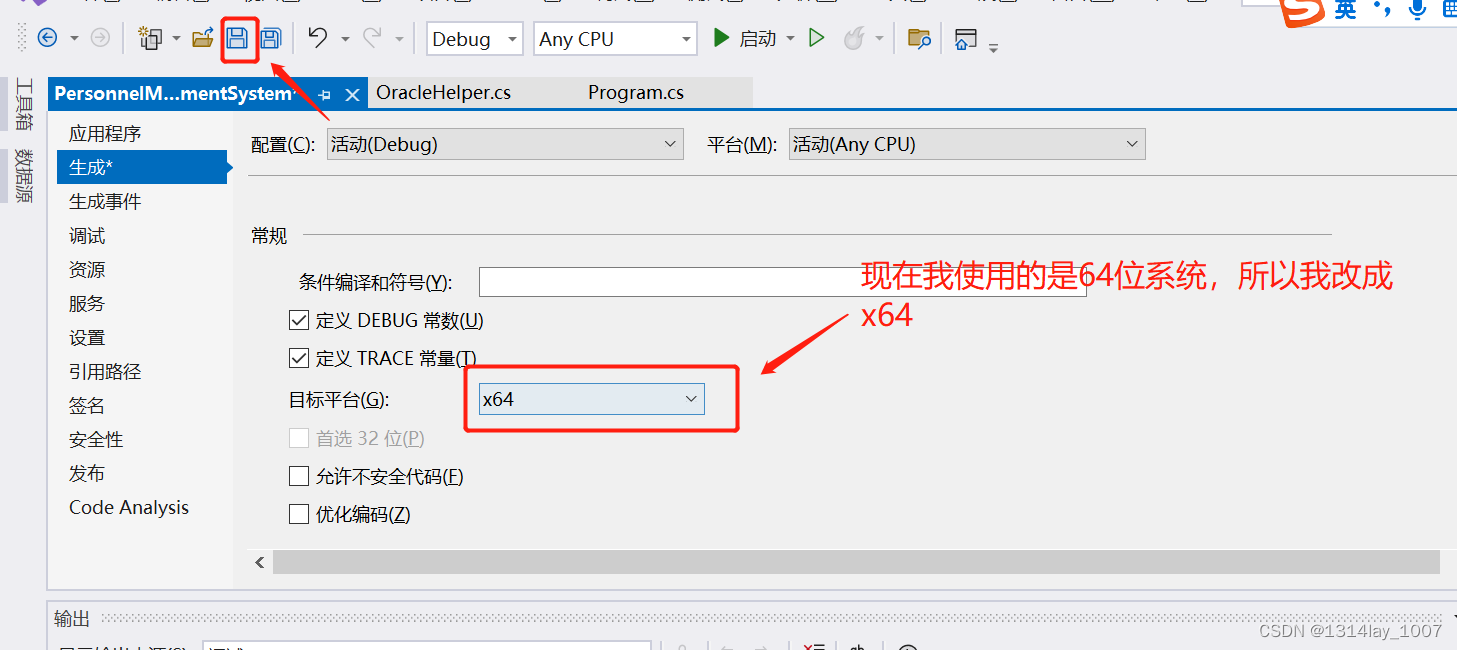Switch to the Program.cs tab
Image resolution: width=1457 pixels, height=650 pixels.
point(635,92)
